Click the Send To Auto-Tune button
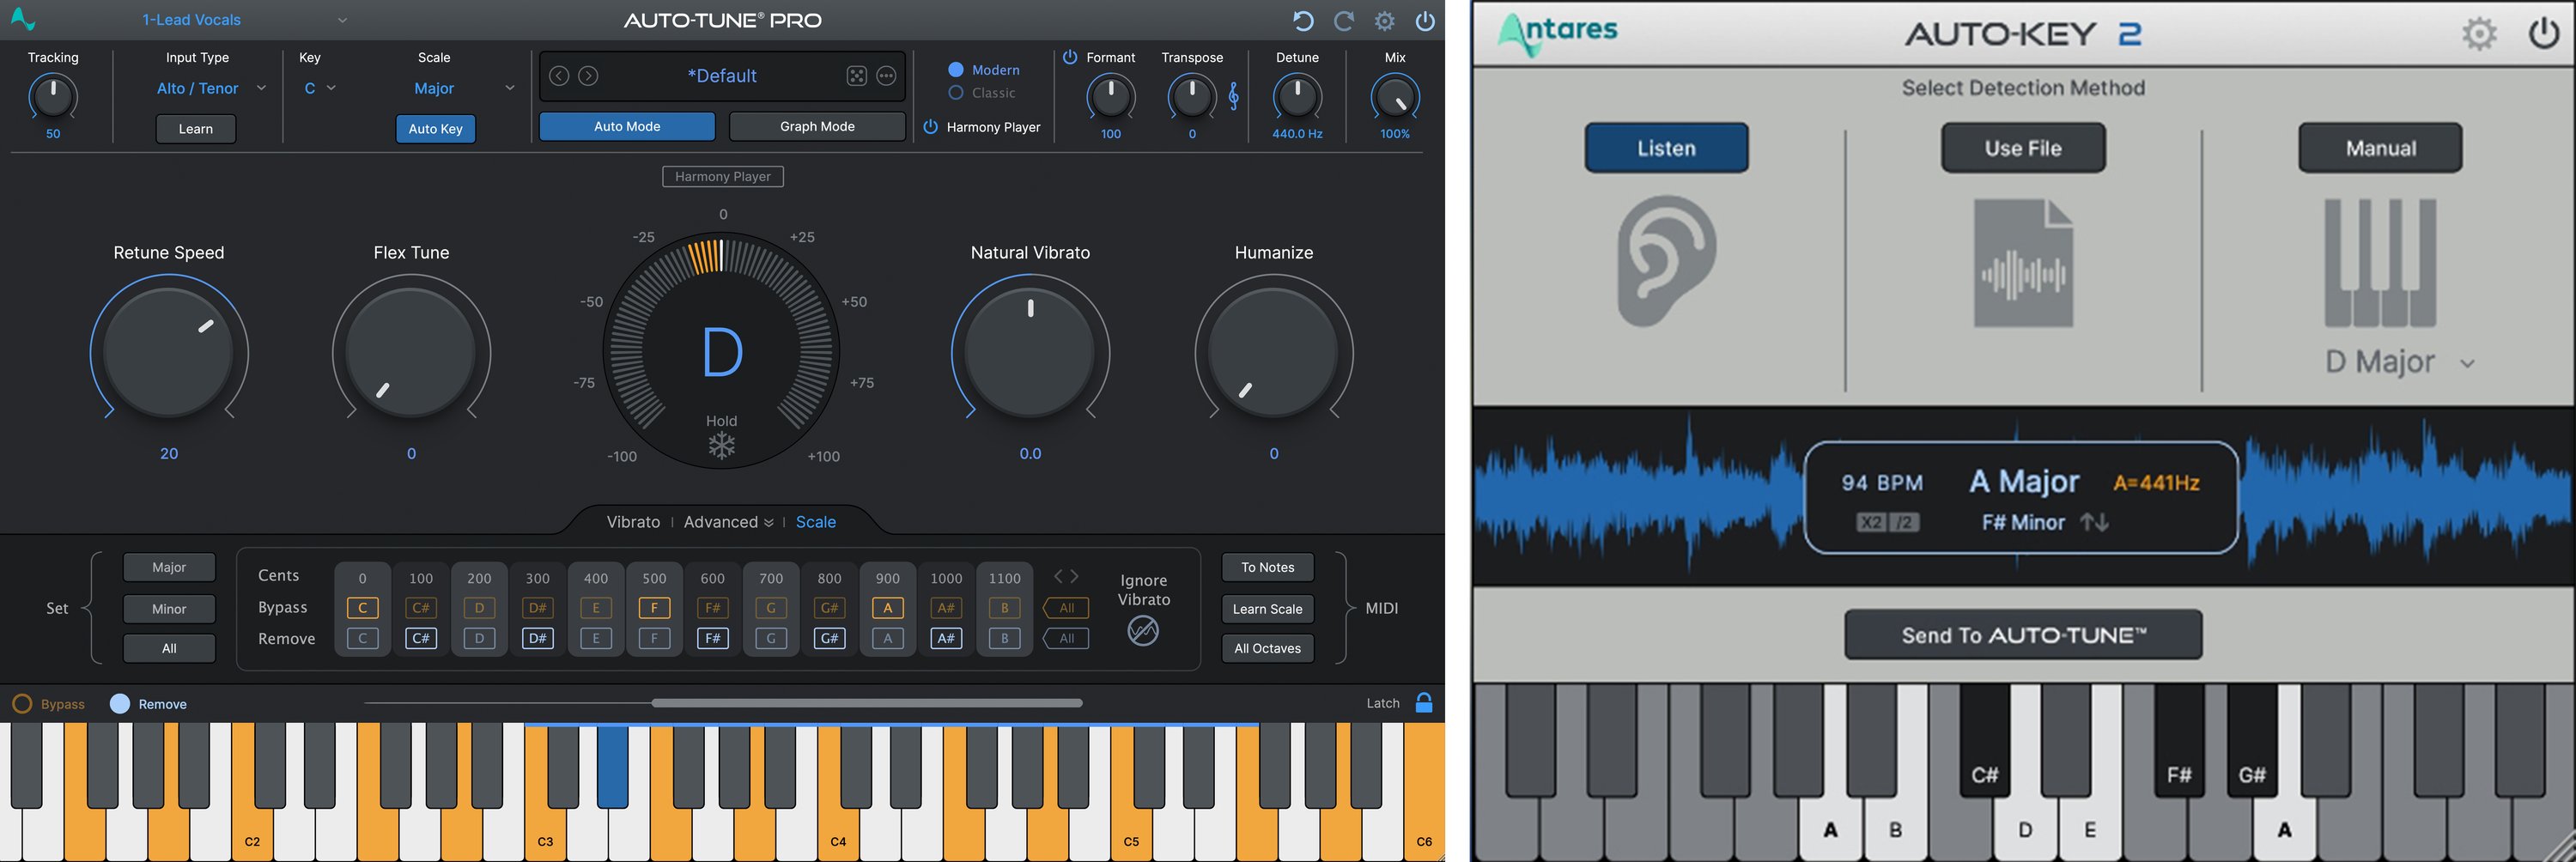2576x862 pixels. [x=2022, y=634]
